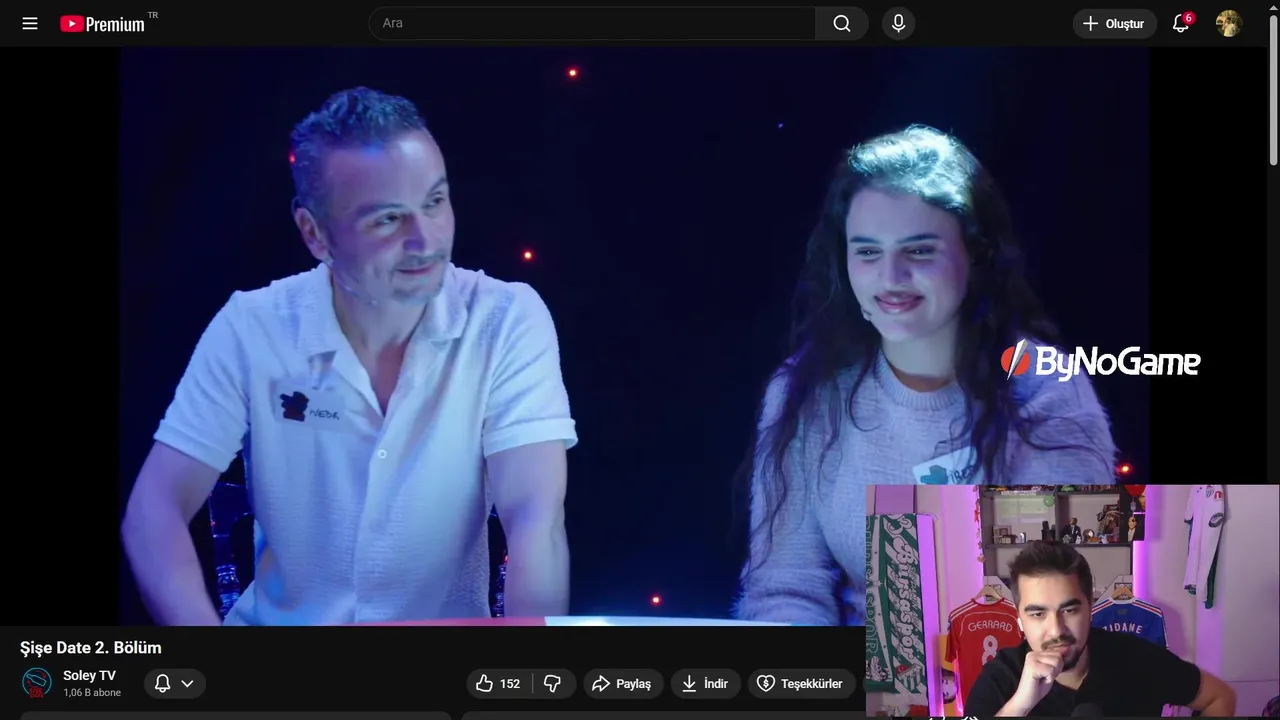Like the video with 152 likes
The width and height of the screenshot is (1280, 720).
pyautogui.click(x=498, y=684)
